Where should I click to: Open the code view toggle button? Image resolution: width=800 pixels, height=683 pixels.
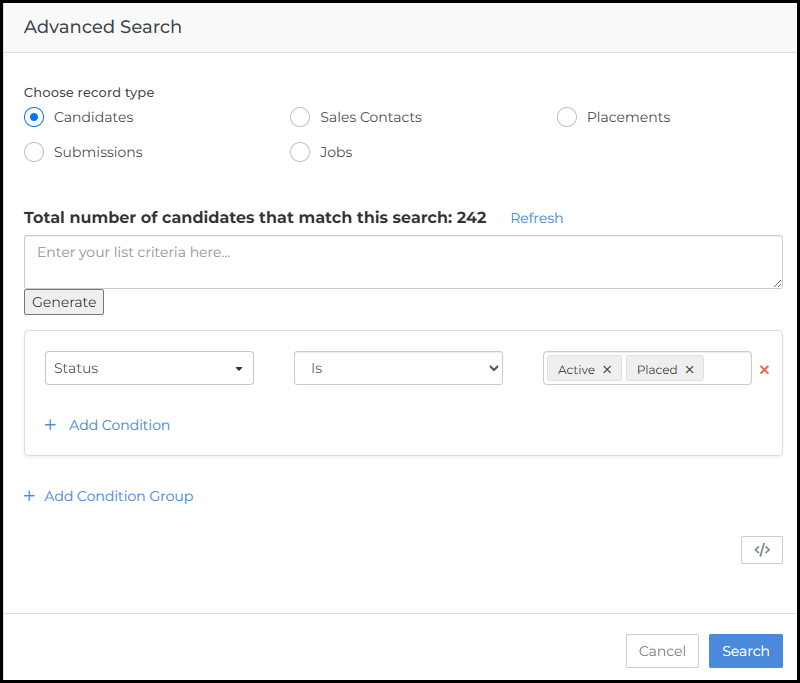[x=762, y=550]
